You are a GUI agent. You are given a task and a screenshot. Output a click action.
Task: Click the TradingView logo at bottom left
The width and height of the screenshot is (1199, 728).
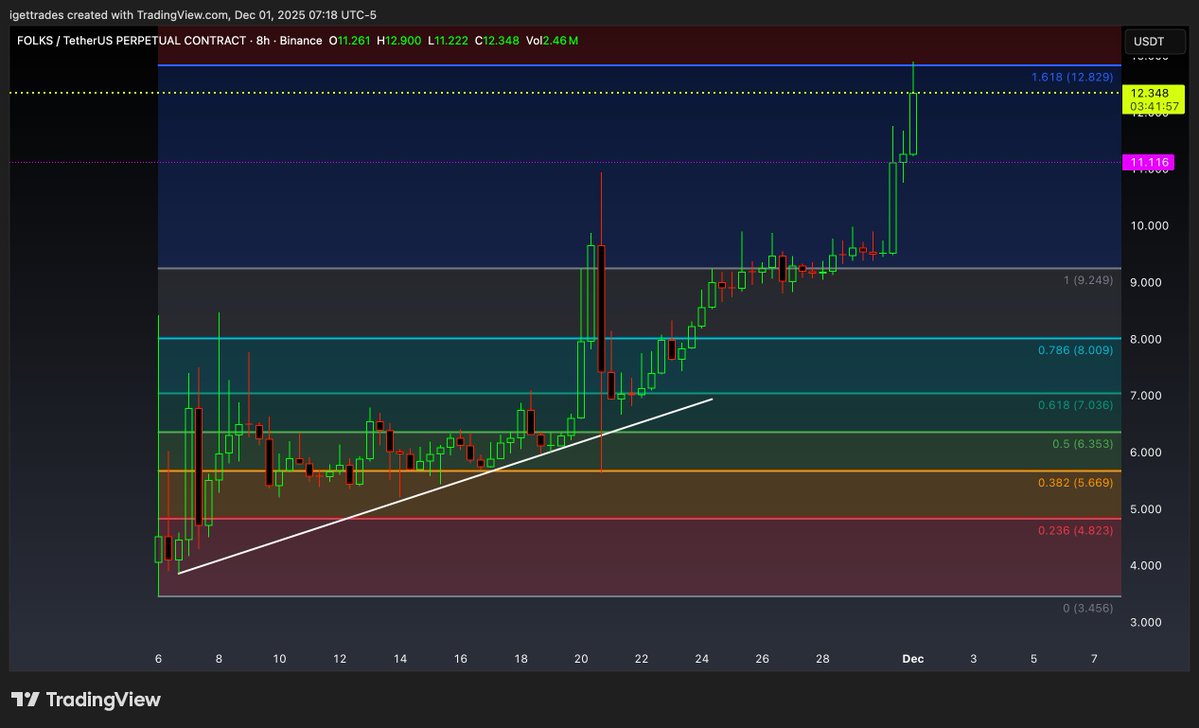click(x=86, y=700)
